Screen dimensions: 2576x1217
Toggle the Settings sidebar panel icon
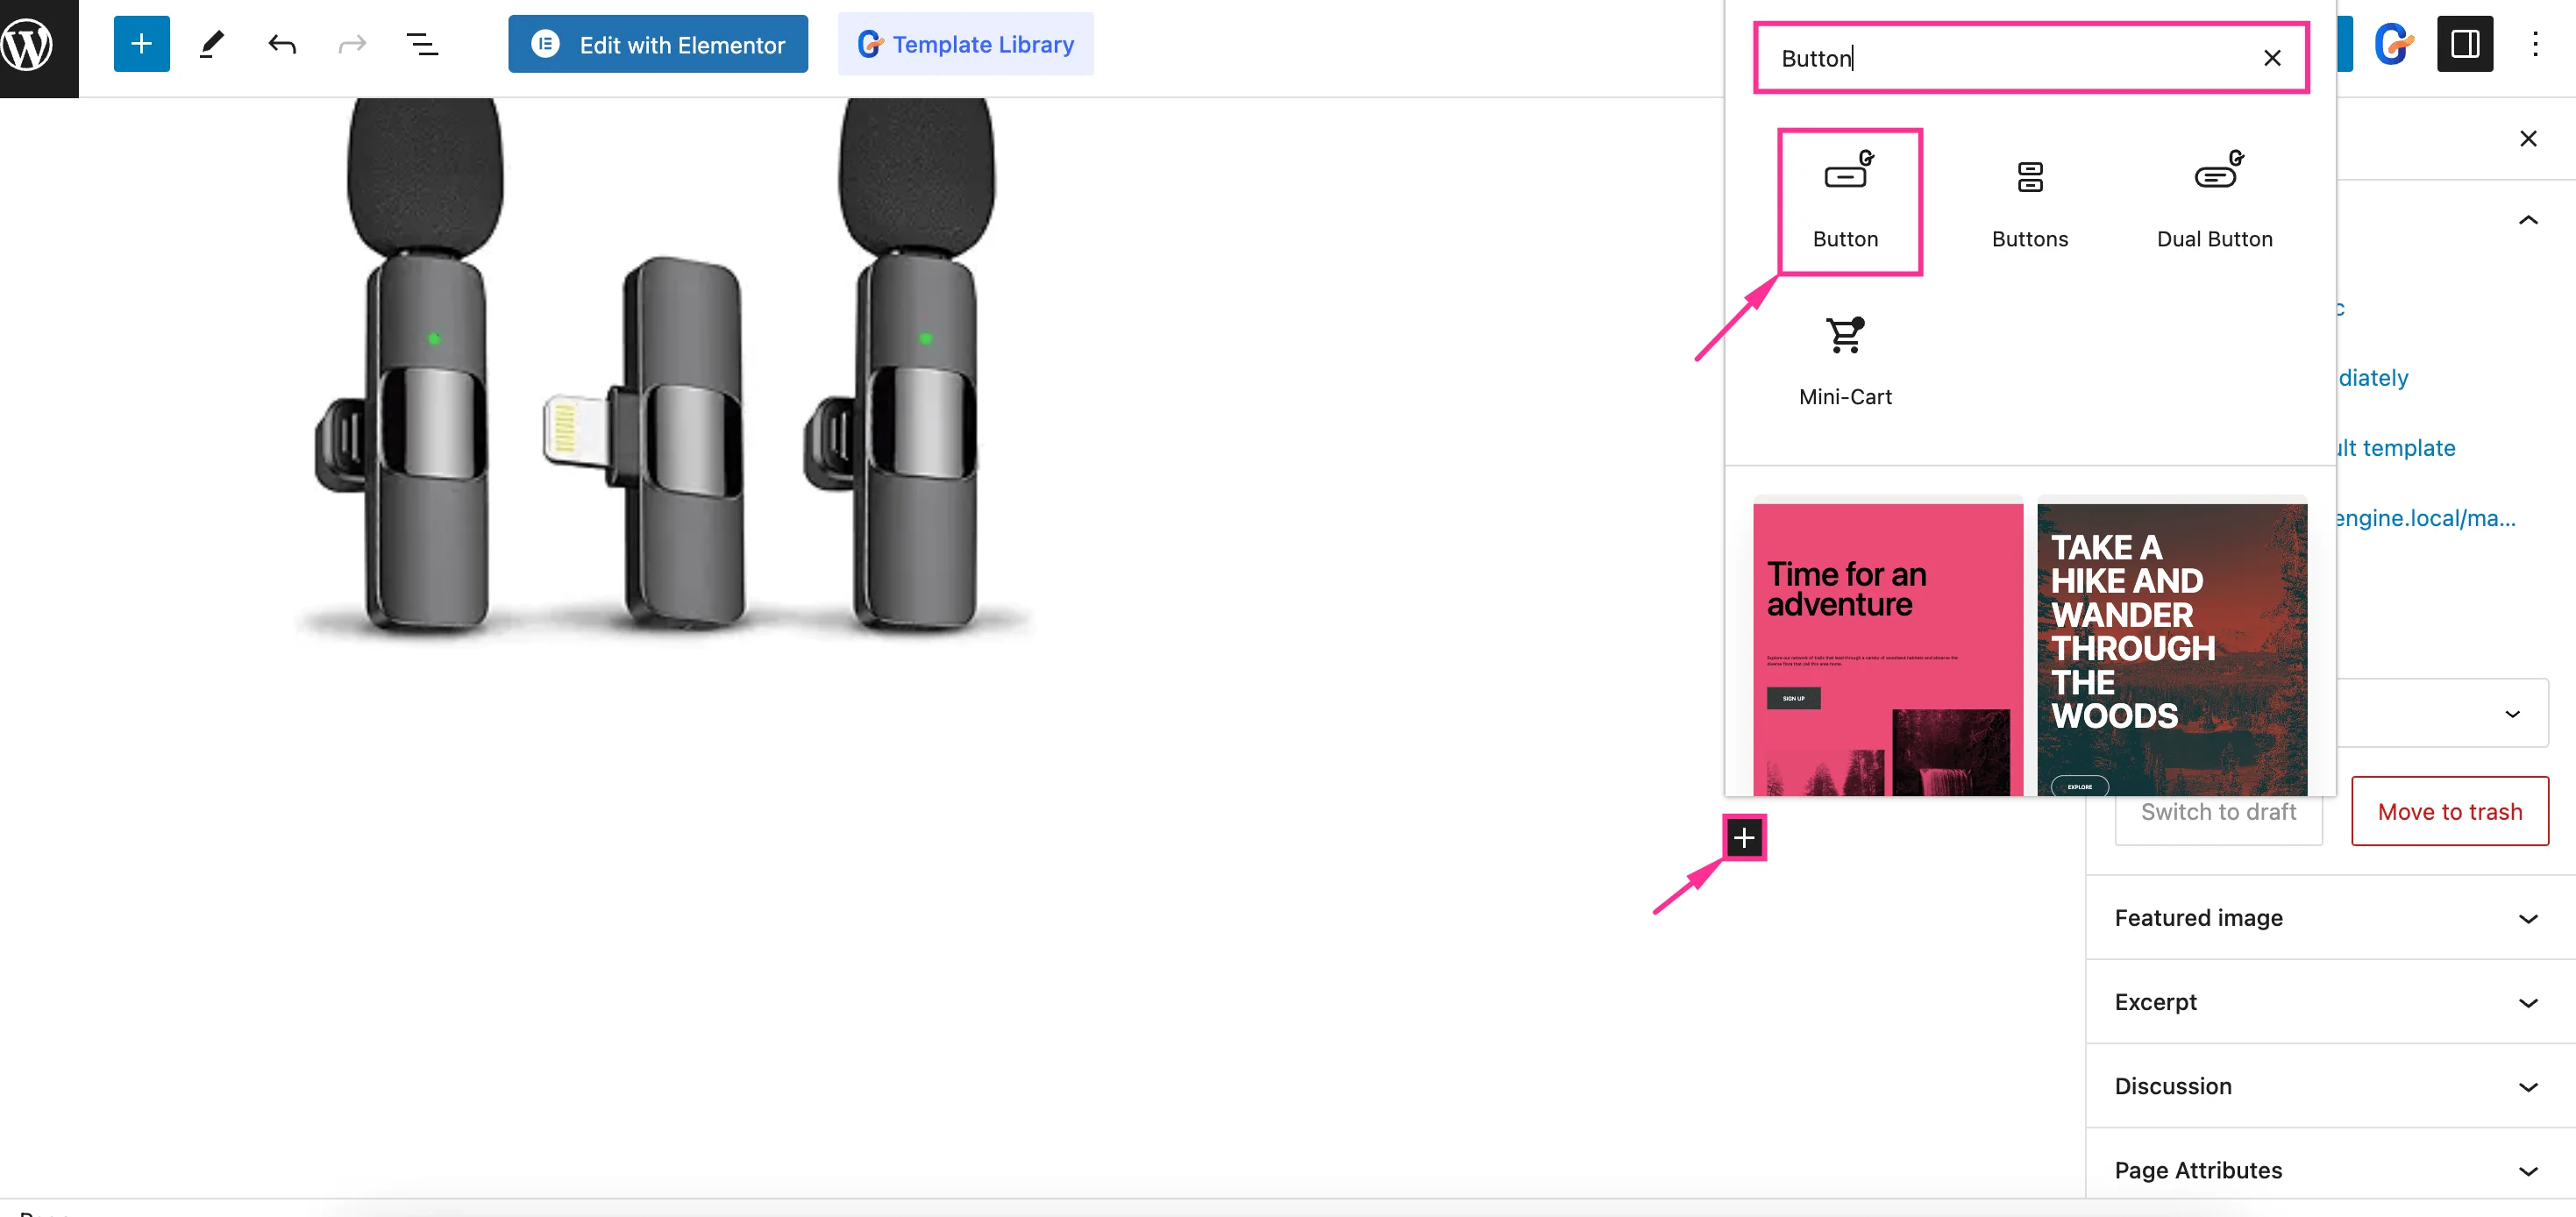2464,44
